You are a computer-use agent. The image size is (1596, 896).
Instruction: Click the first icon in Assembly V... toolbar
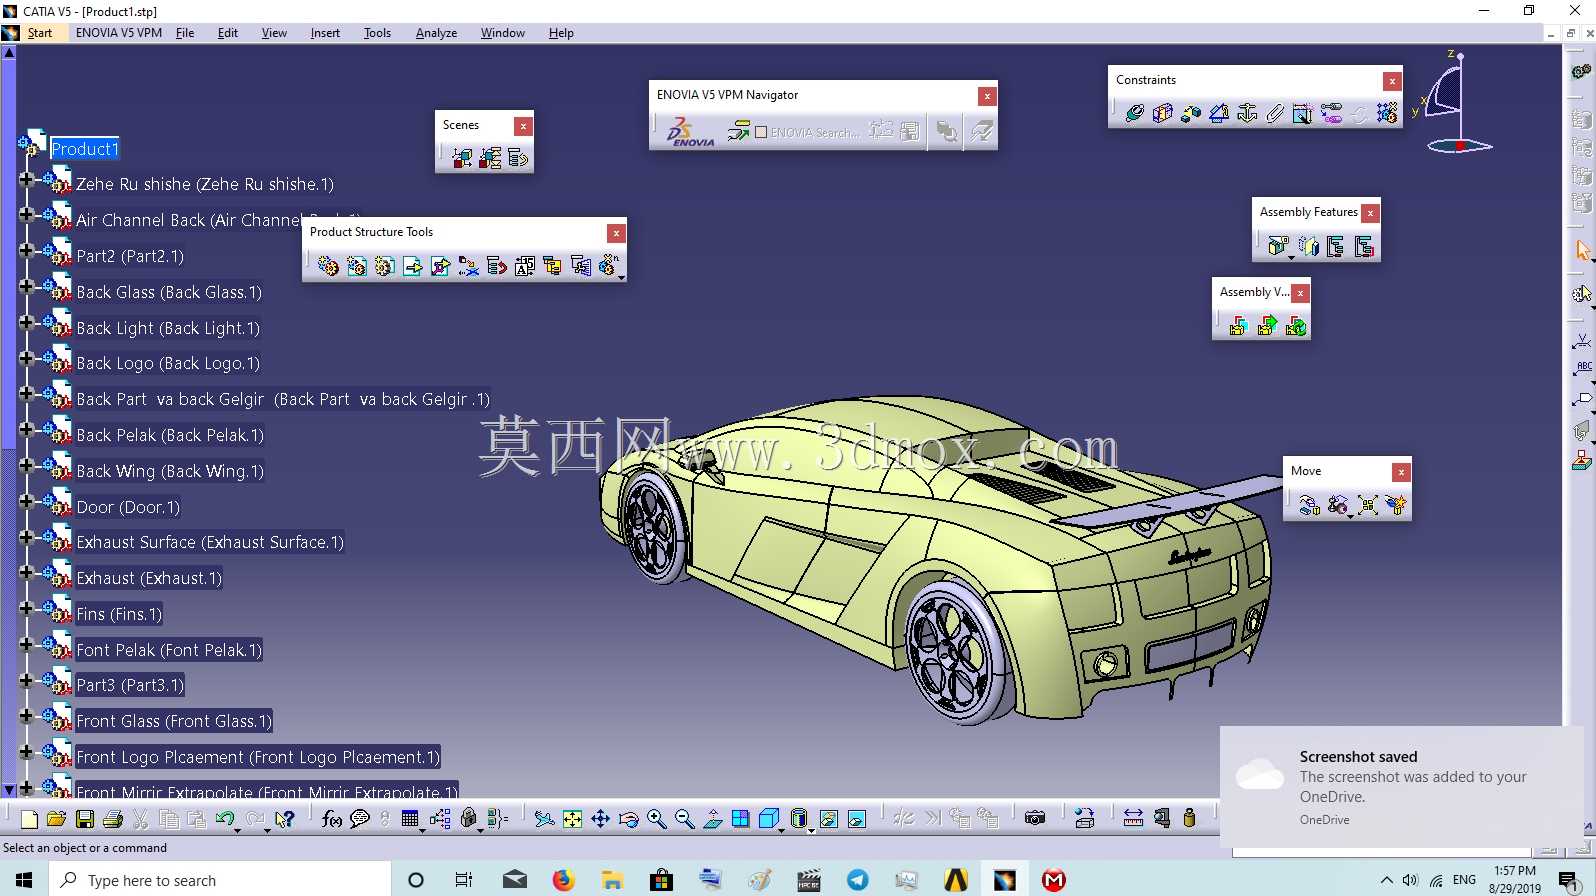click(x=1238, y=325)
